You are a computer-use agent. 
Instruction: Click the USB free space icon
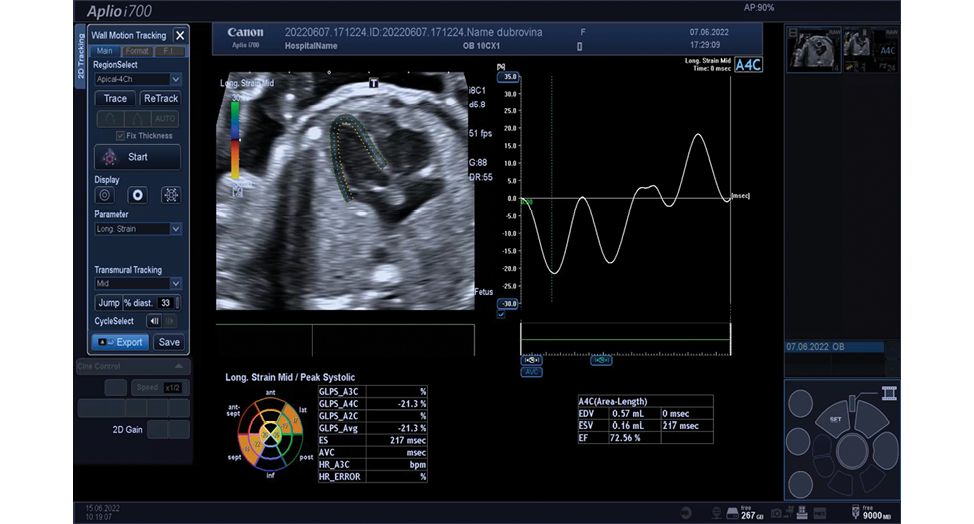(855, 512)
